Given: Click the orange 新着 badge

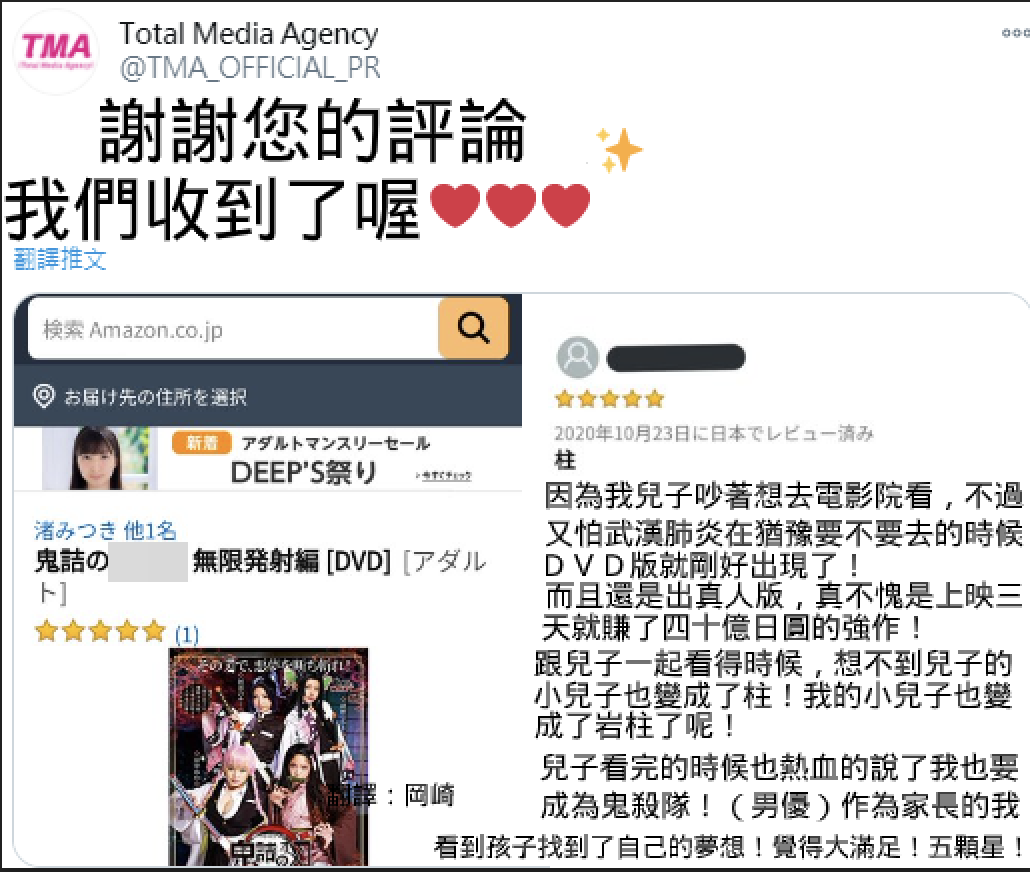Looking at the screenshot, I should [x=202, y=443].
